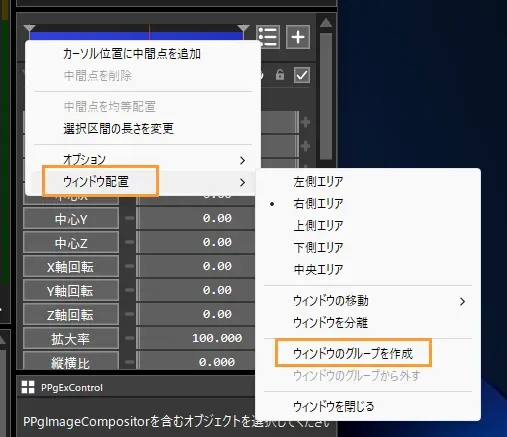Viewport: 507px width, 437px height.
Task: Click the slider handle beside 中心Y
Action: pyautogui.click(x=129, y=218)
